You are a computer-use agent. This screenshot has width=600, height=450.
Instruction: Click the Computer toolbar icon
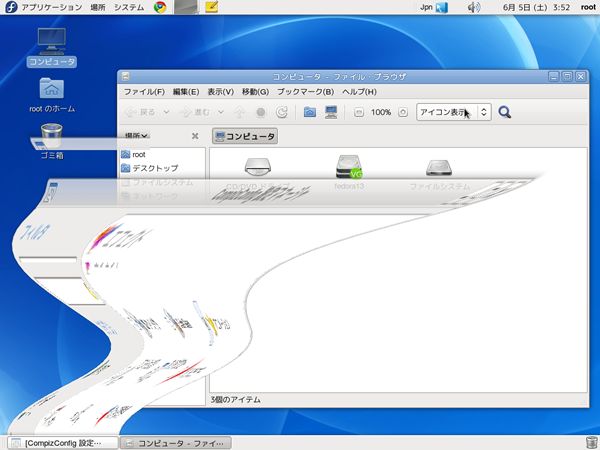coord(331,112)
